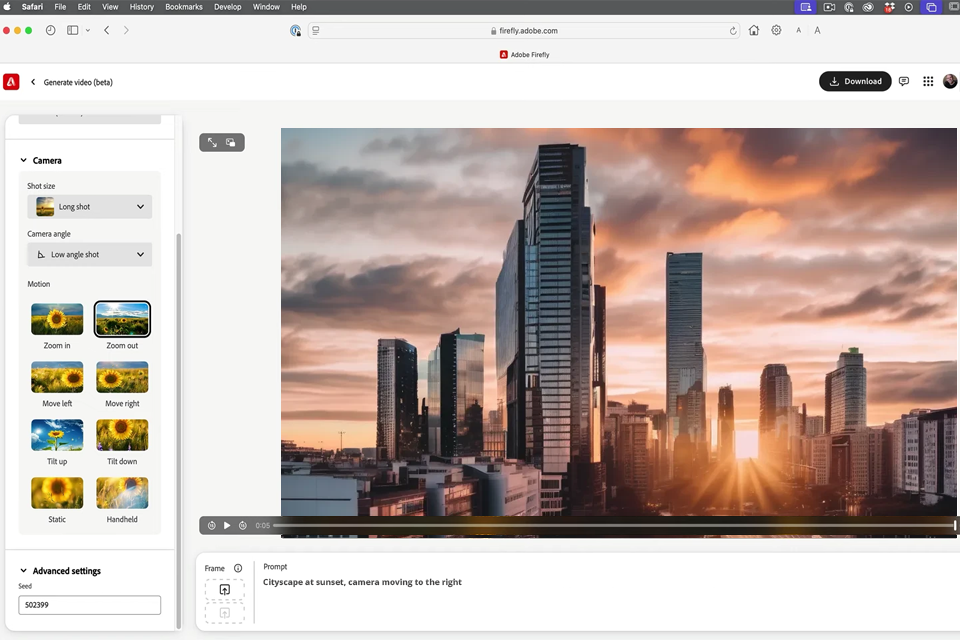The height and width of the screenshot is (640, 960).
Task: Click the settings panel vertical scrollbar
Action: coord(179,431)
